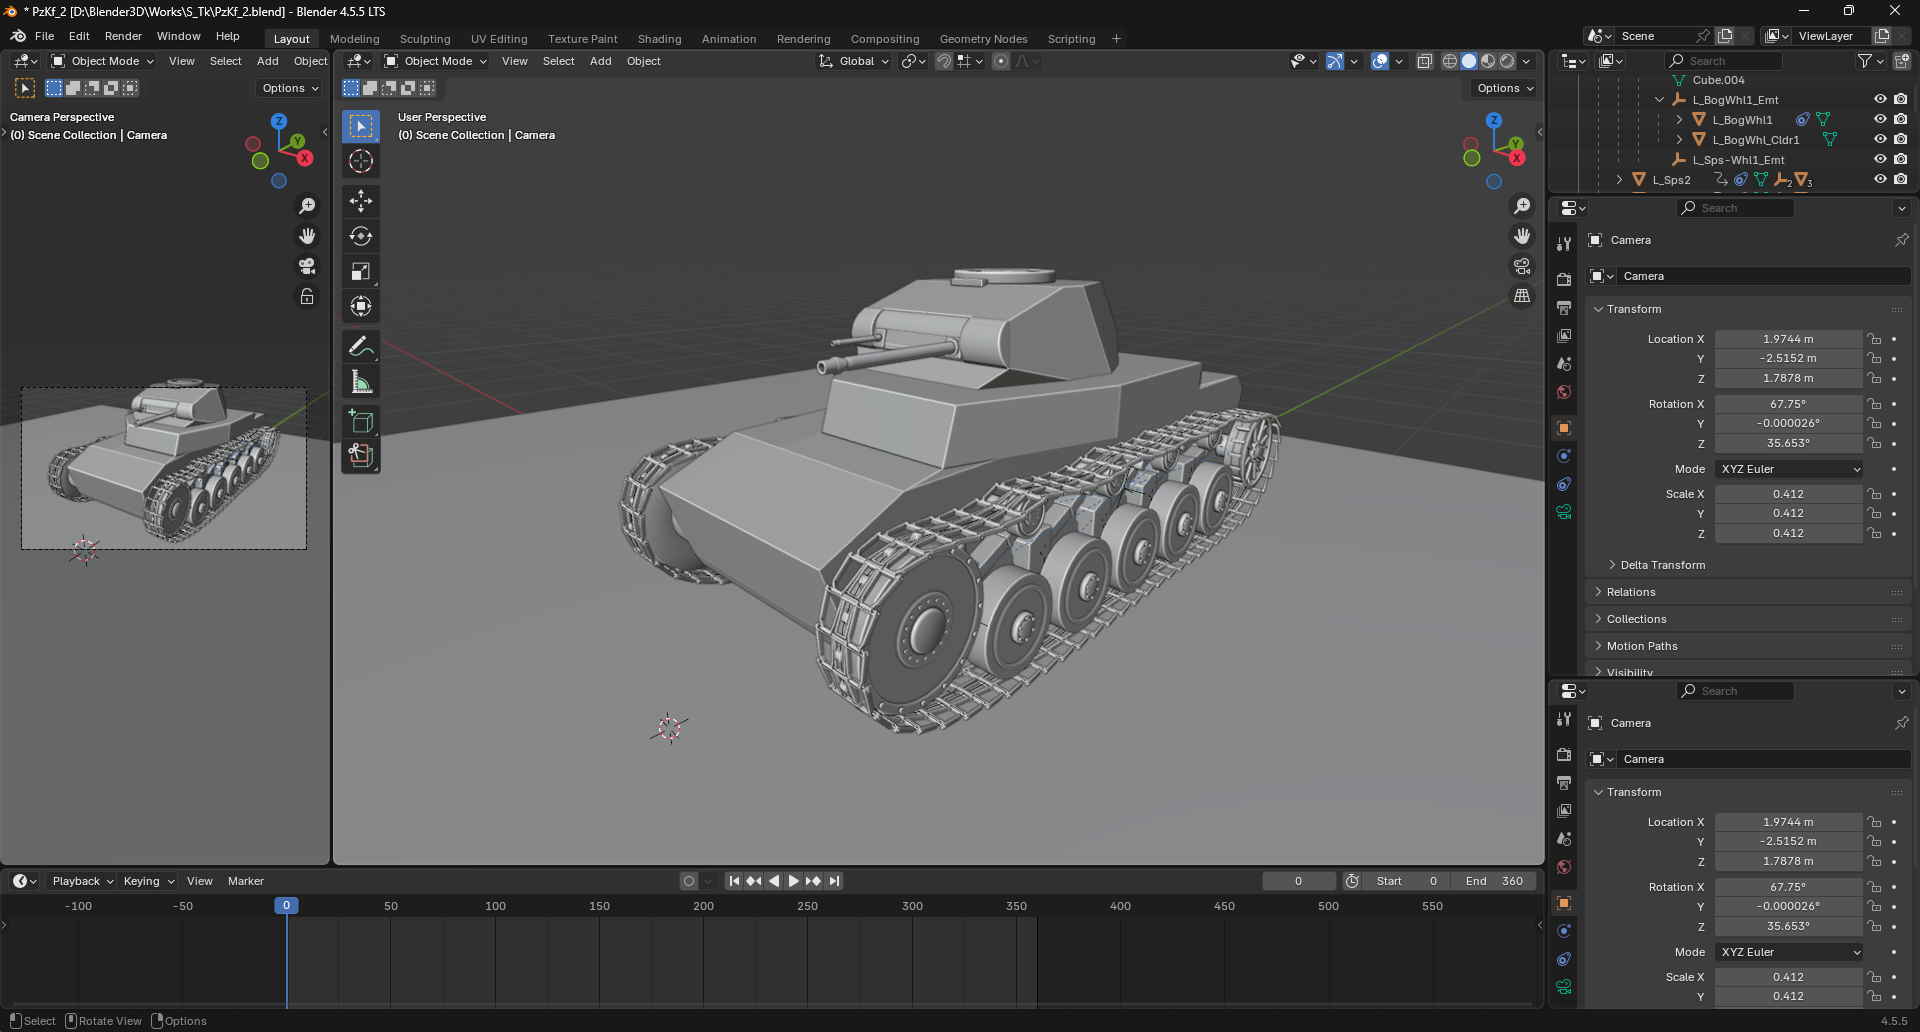Open the File menu
This screenshot has width=1920, height=1032.
coord(45,36)
